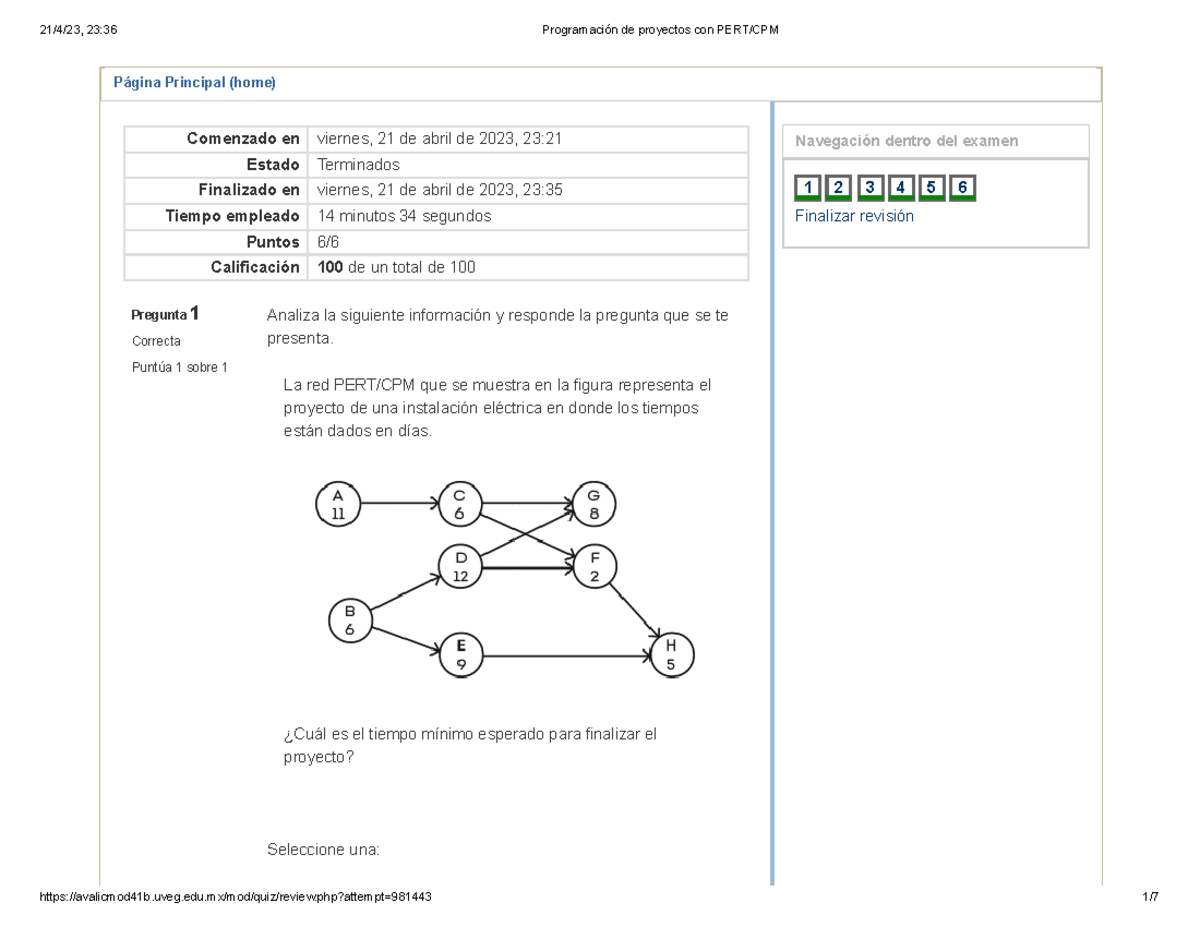
Task: Click node H in the PERT network
Action: pyautogui.click(x=671, y=652)
